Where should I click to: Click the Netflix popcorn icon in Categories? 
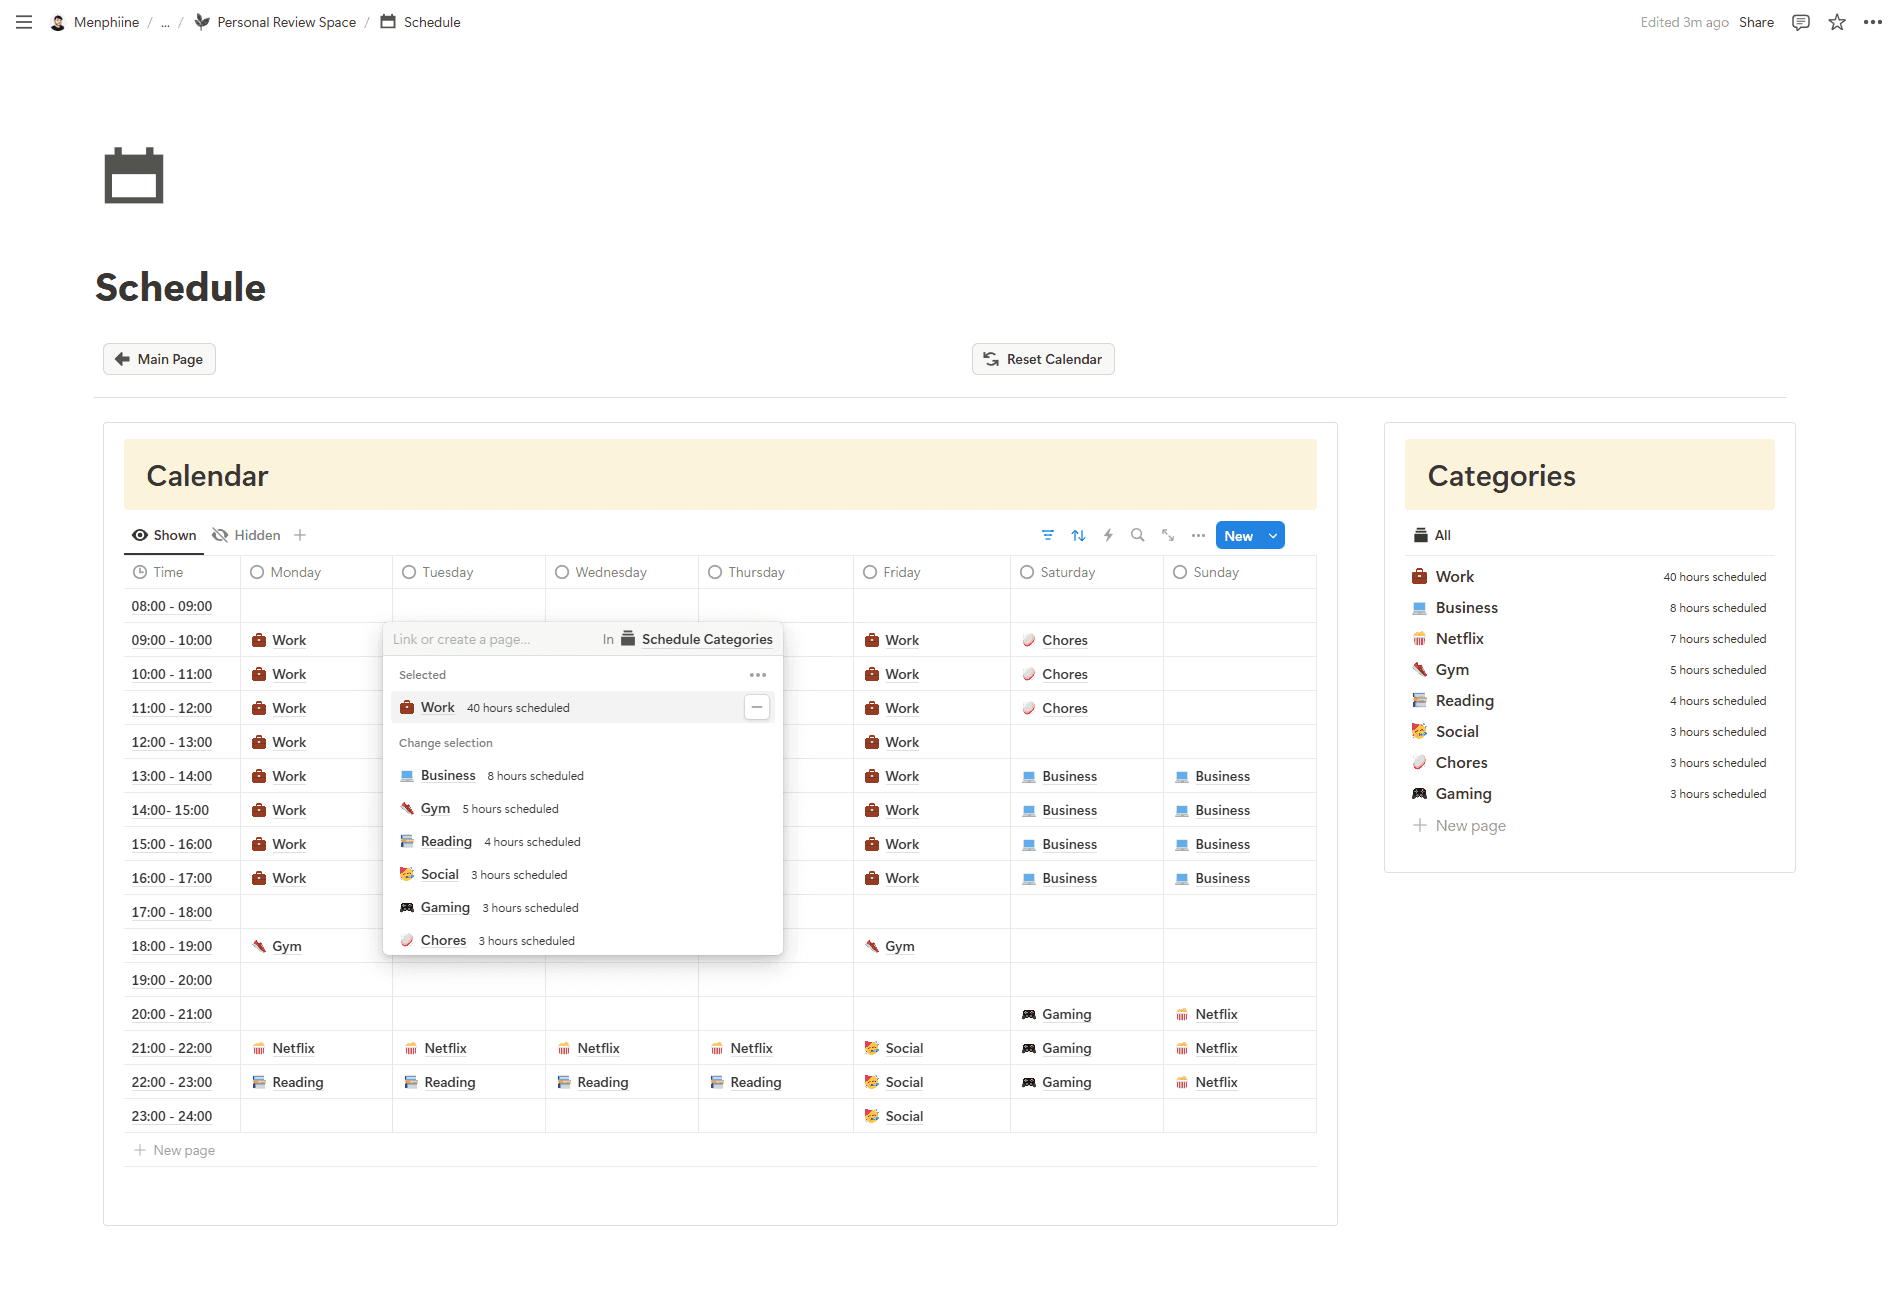(x=1419, y=638)
